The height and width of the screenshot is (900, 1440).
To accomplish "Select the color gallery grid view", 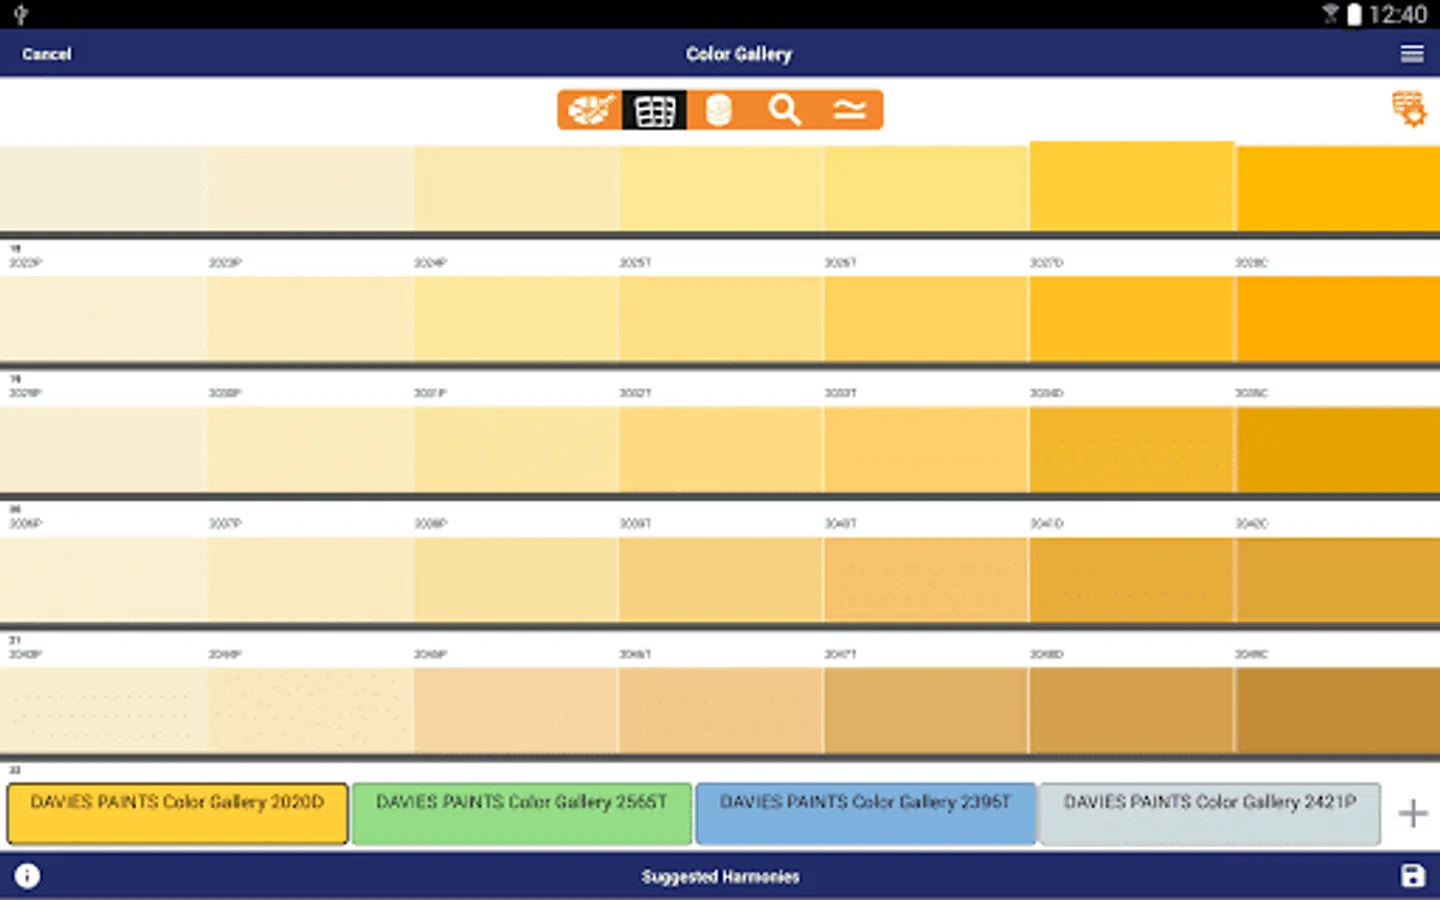I will 654,110.
